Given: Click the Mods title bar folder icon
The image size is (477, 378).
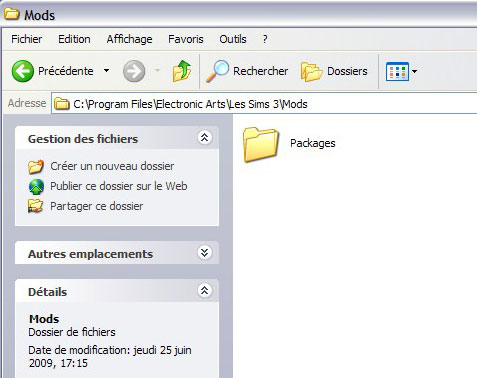Looking at the screenshot, I should [11, 14].
